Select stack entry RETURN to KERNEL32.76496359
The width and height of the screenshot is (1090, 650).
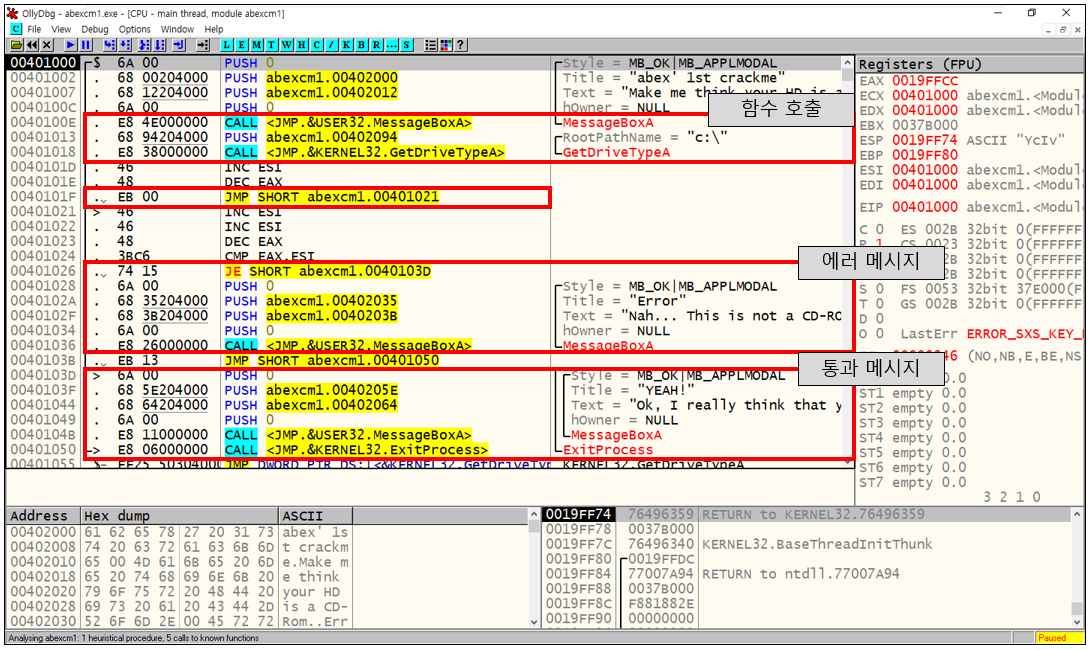806,514
